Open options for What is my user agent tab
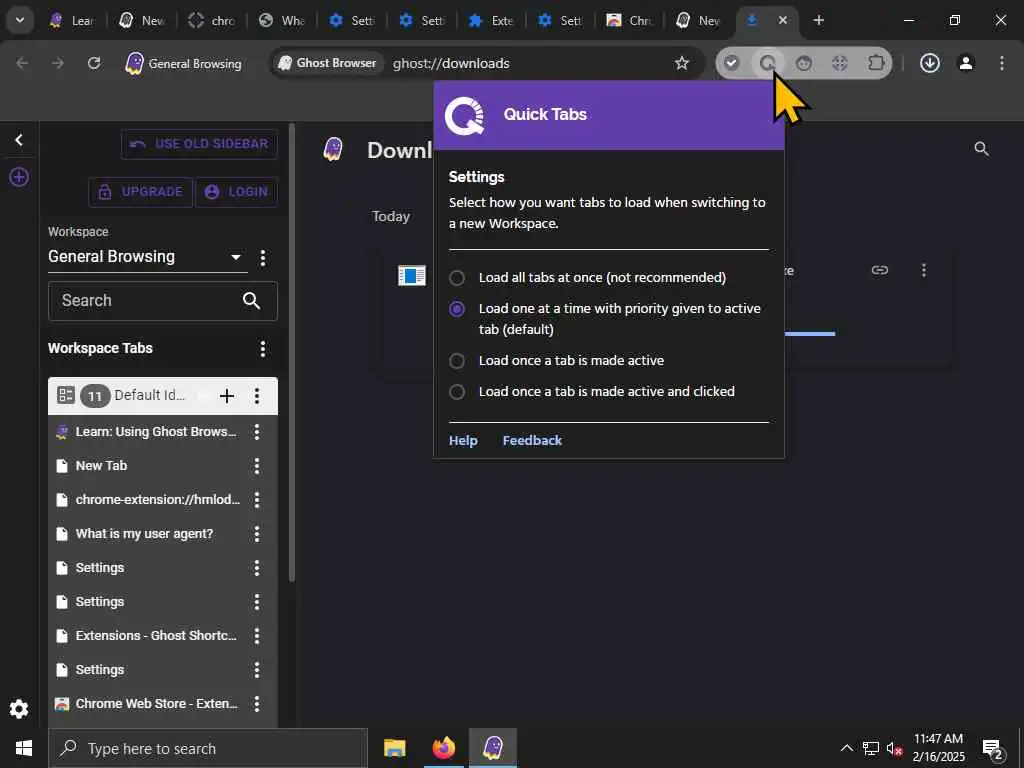1024x768 pixels. [x=257, y=534]
